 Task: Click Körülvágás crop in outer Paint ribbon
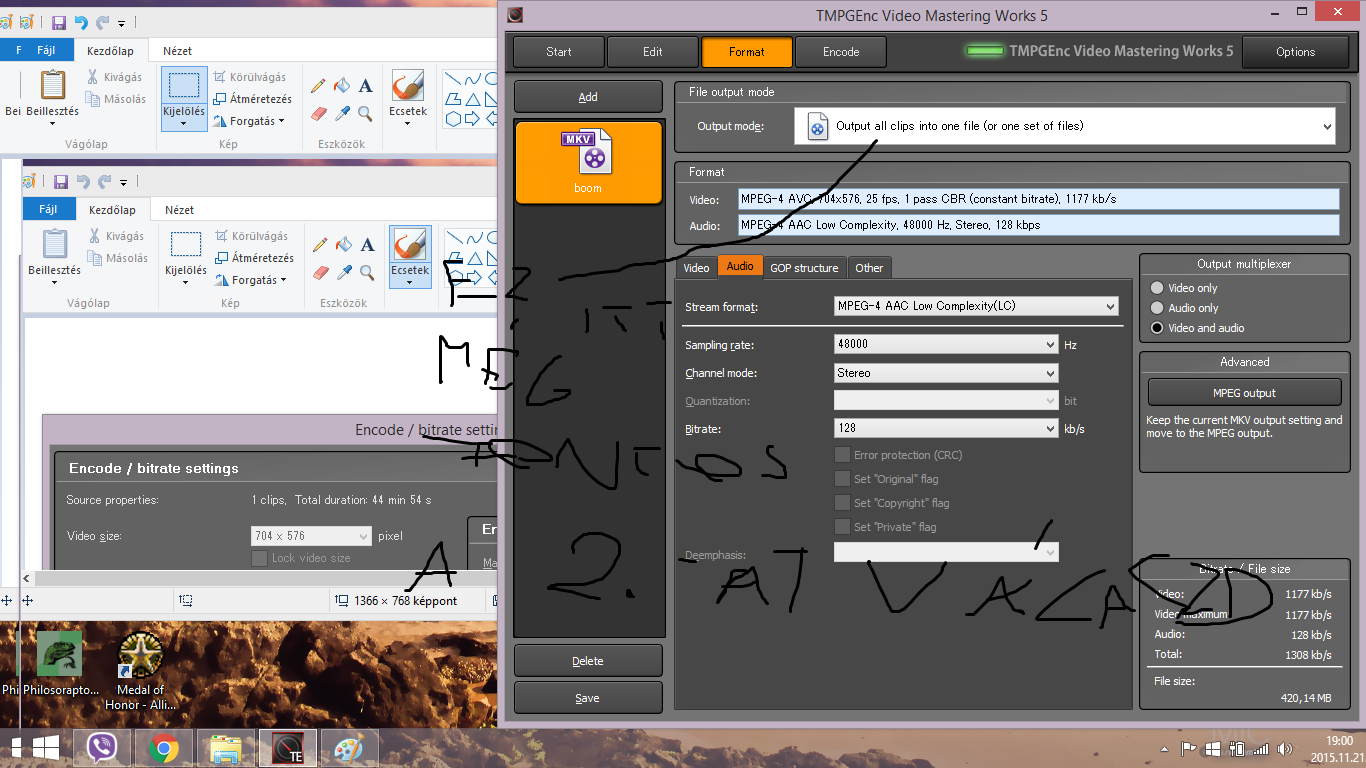[x=250, y=77]
